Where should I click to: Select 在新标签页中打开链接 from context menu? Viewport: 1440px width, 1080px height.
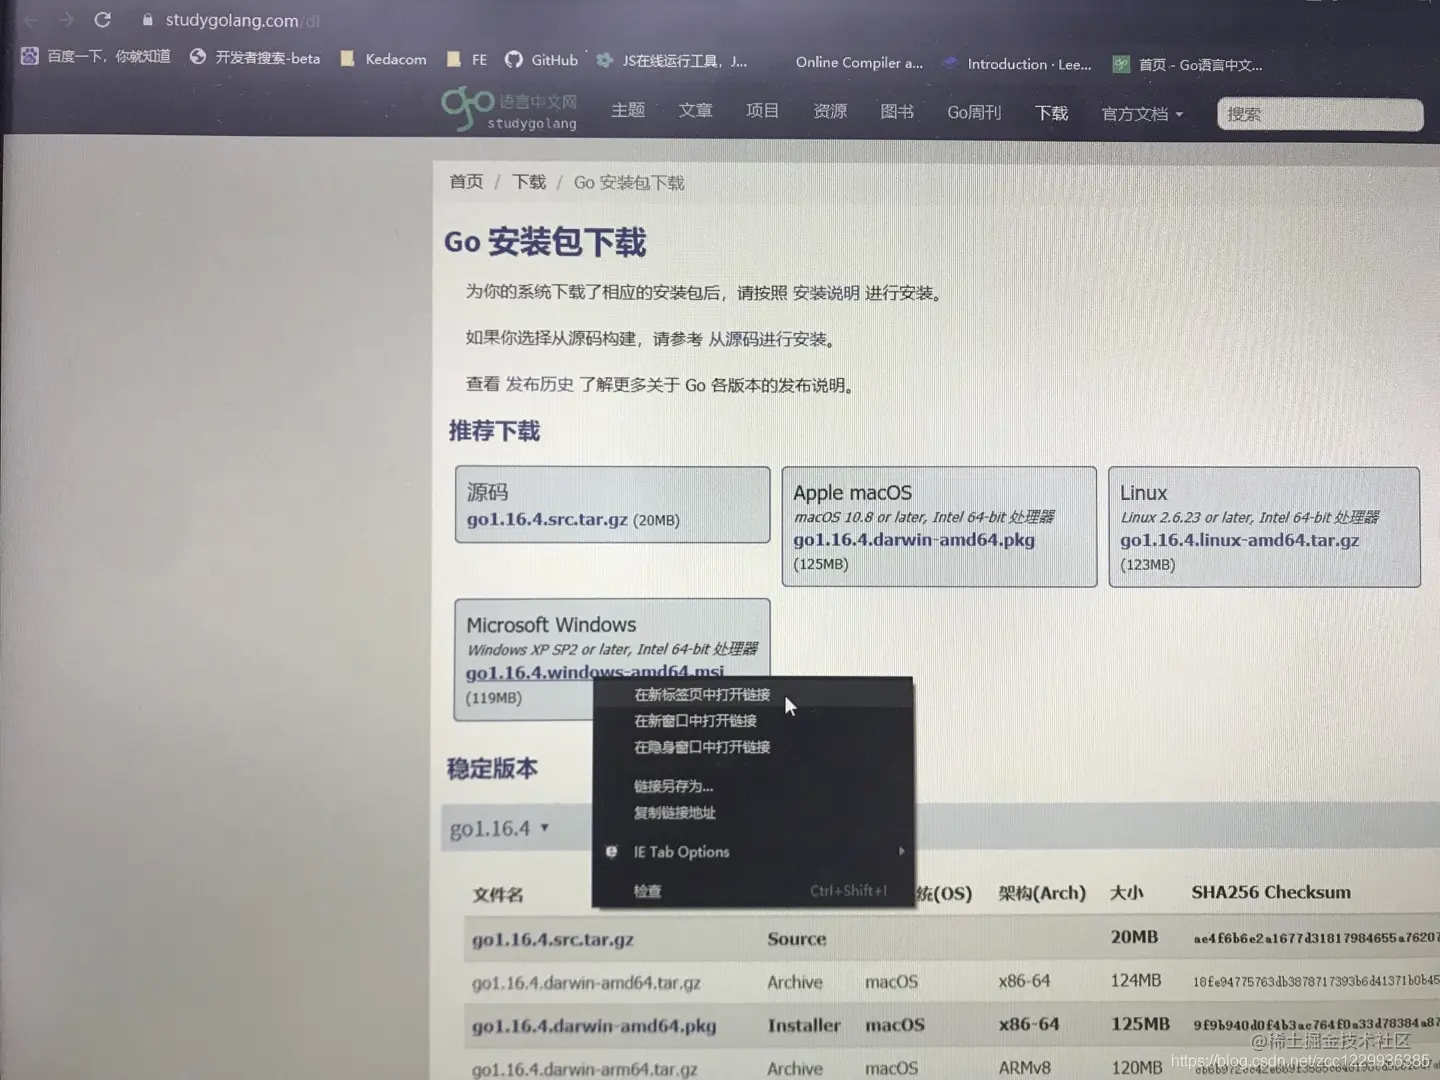700,693
